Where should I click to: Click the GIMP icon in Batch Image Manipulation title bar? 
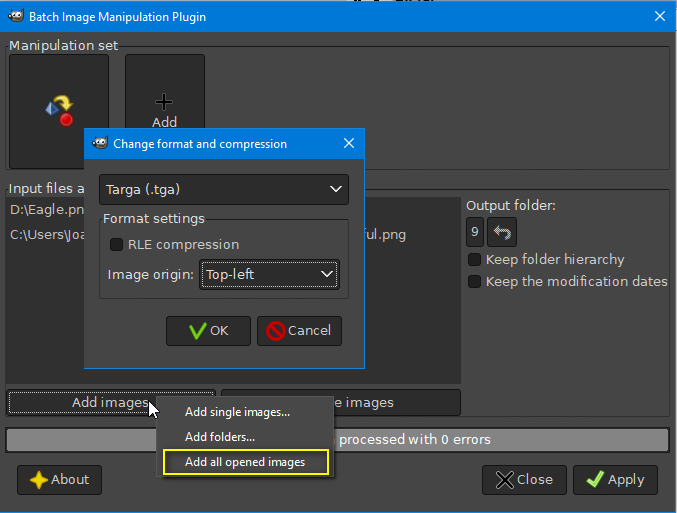coord(16,16)
